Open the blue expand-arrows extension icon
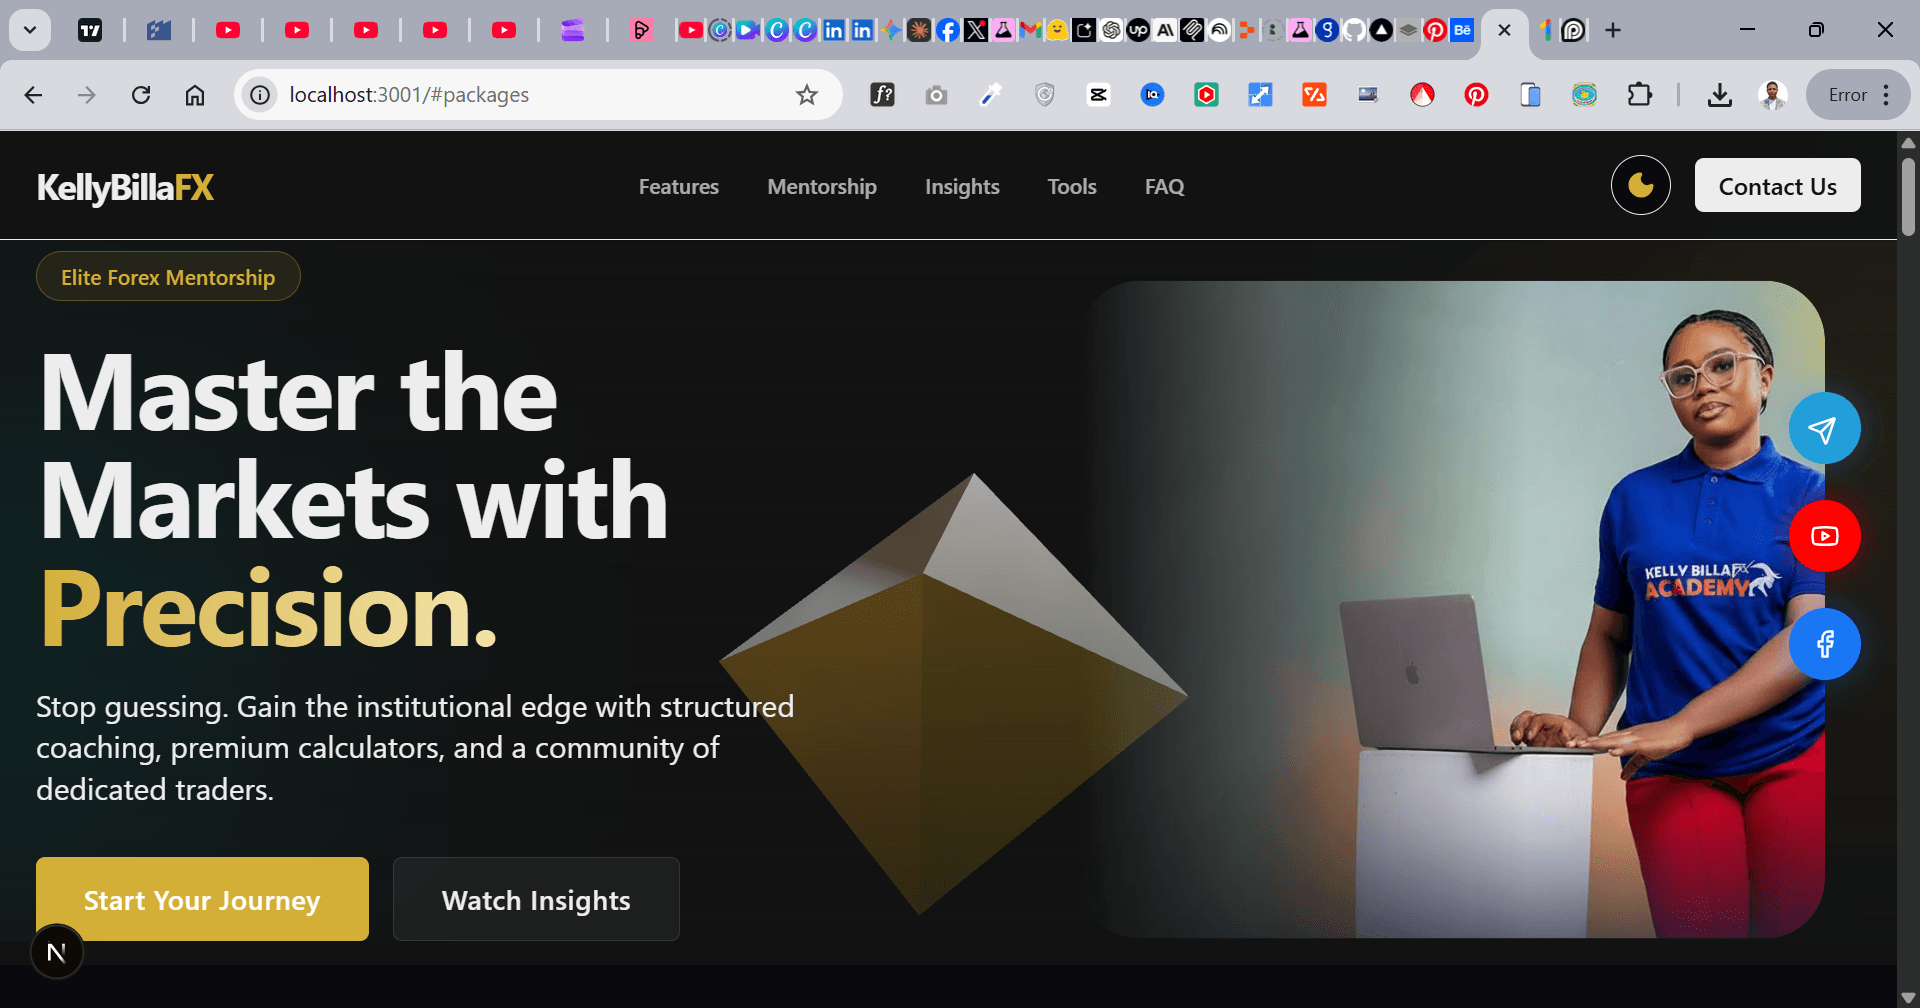Screen dimensions: 1920x1008 (x=1260, y=95)
